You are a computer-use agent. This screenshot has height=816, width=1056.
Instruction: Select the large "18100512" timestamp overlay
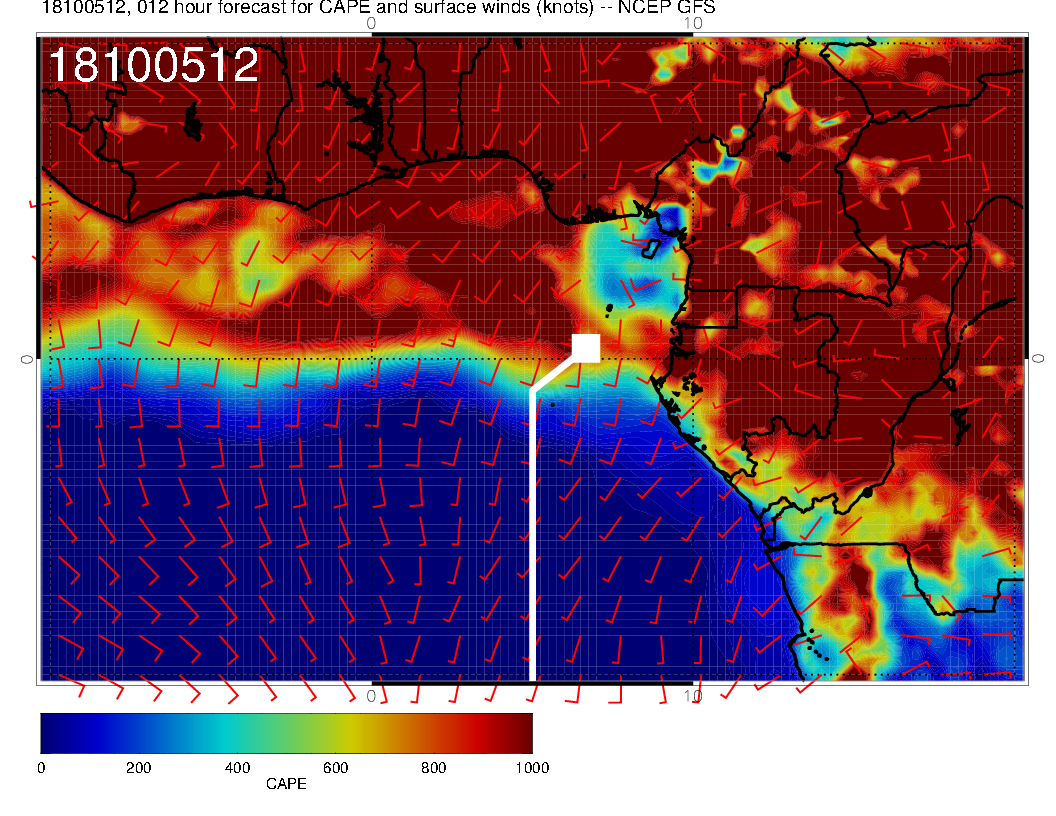point(153,66)
